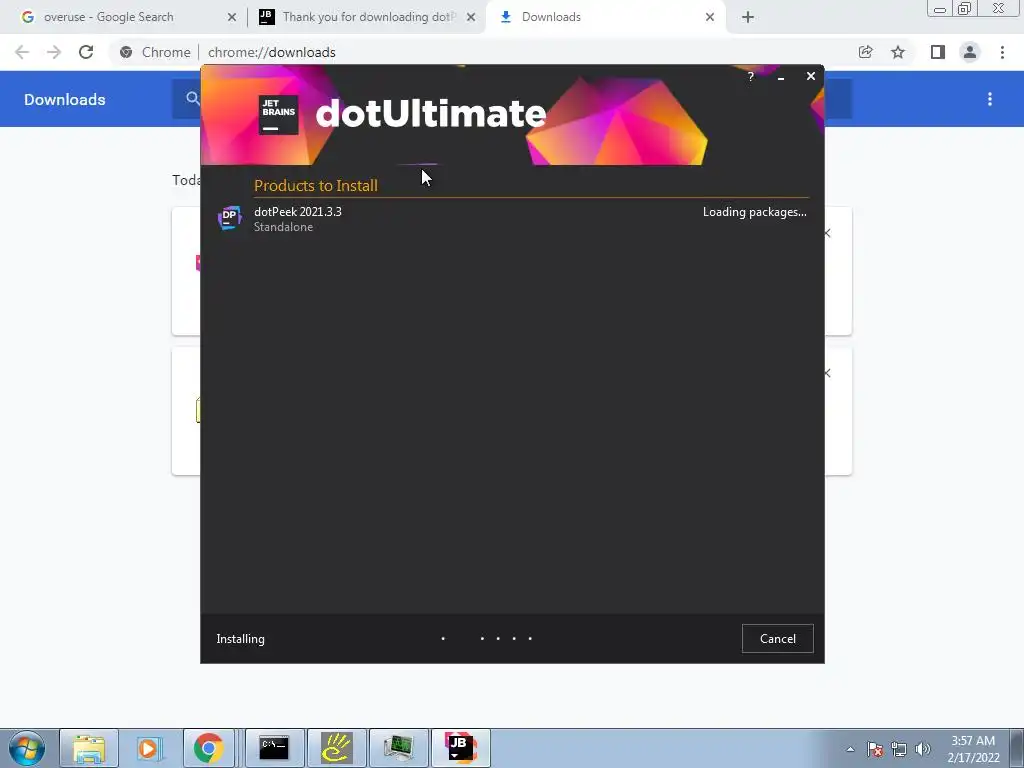Switch to Chrome in taskbar
The image size is (1024, 768).
click(x=208, y=748)
